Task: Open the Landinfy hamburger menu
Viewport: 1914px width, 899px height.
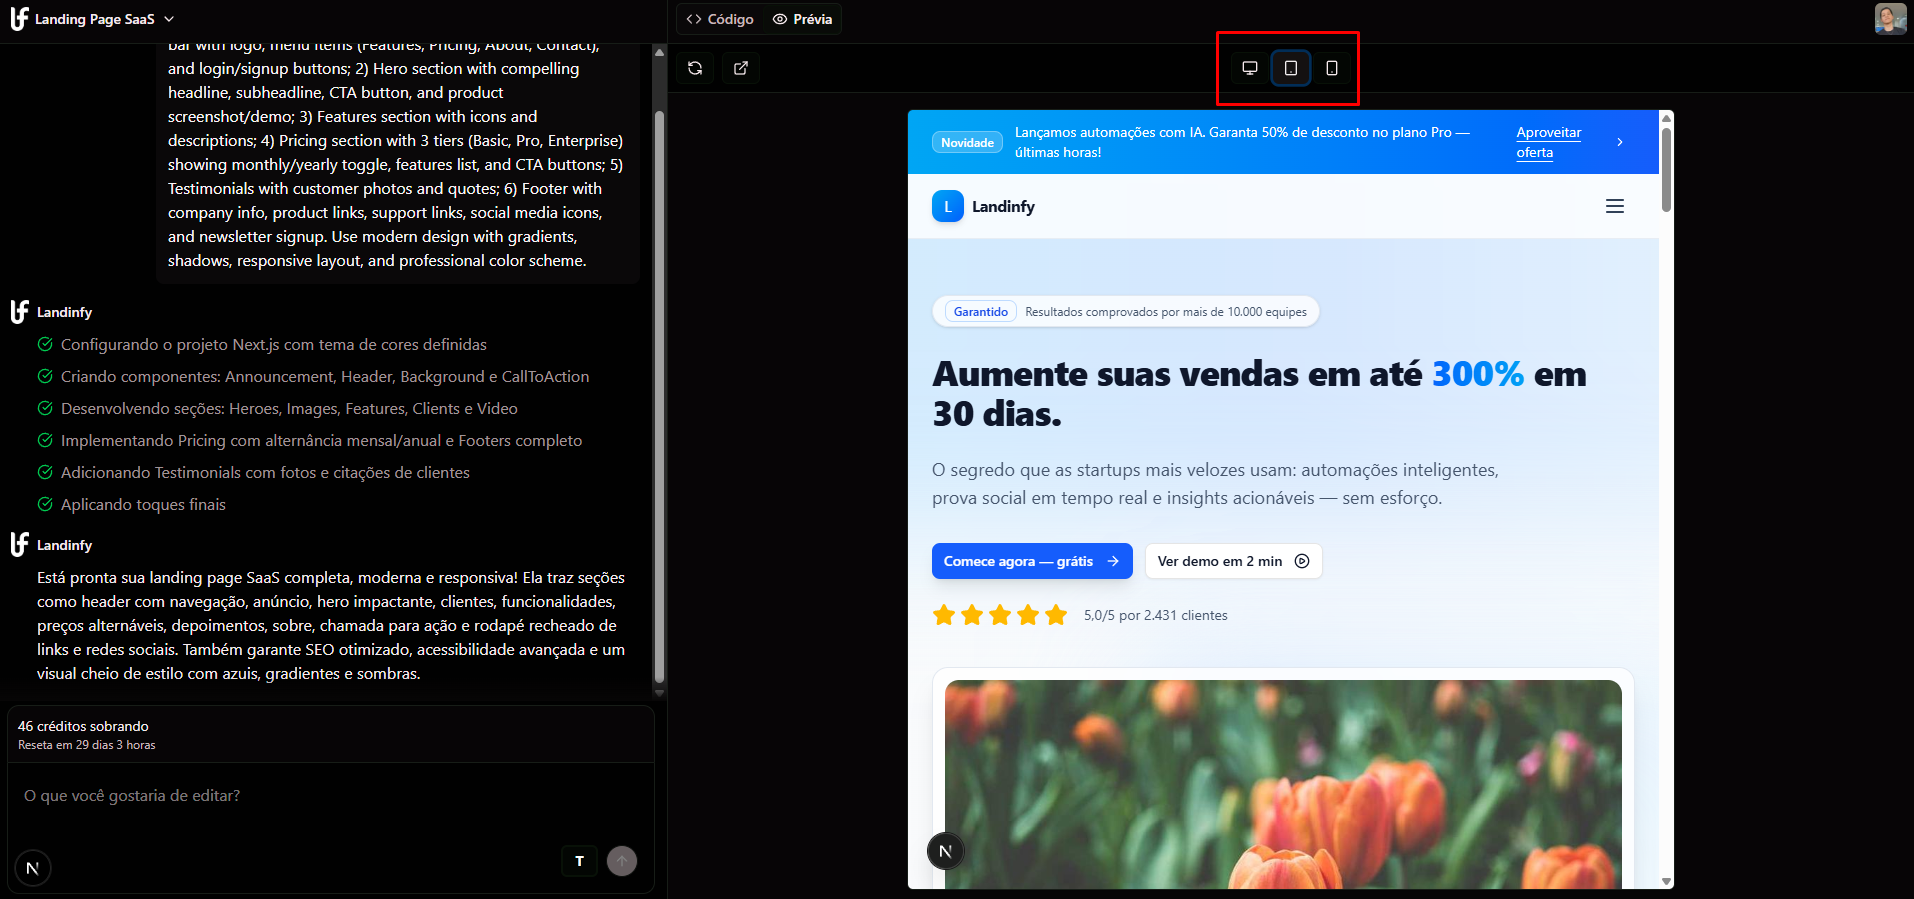Action: pos(1614,206)
